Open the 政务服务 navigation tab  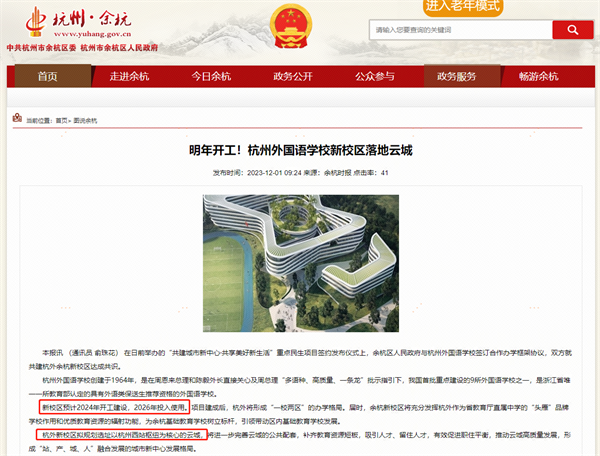click(457, 76)
